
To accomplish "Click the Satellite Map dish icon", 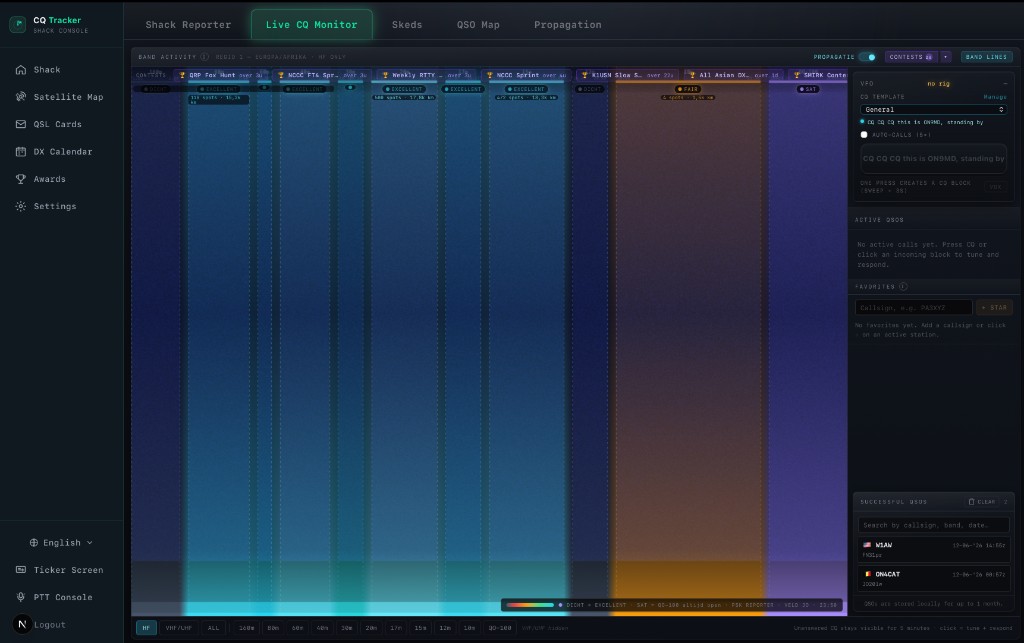I will tap(21, 97).
